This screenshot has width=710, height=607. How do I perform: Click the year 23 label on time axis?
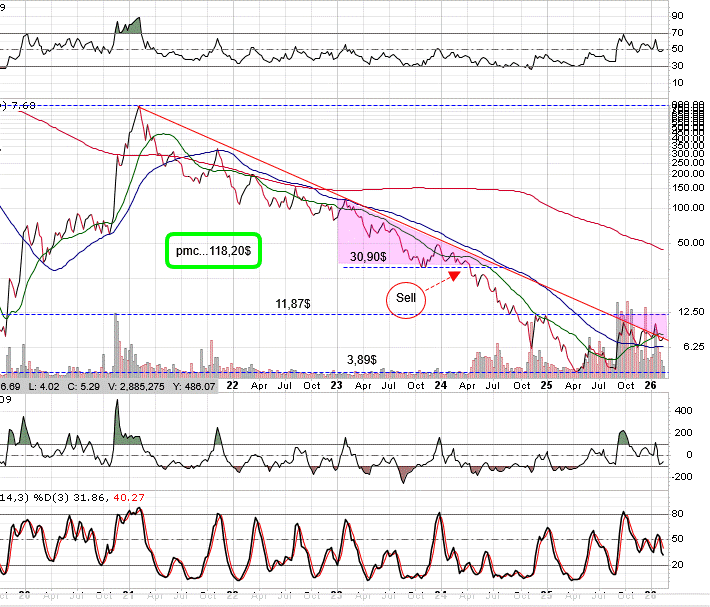pyautogui.click(x=336, y=383)
